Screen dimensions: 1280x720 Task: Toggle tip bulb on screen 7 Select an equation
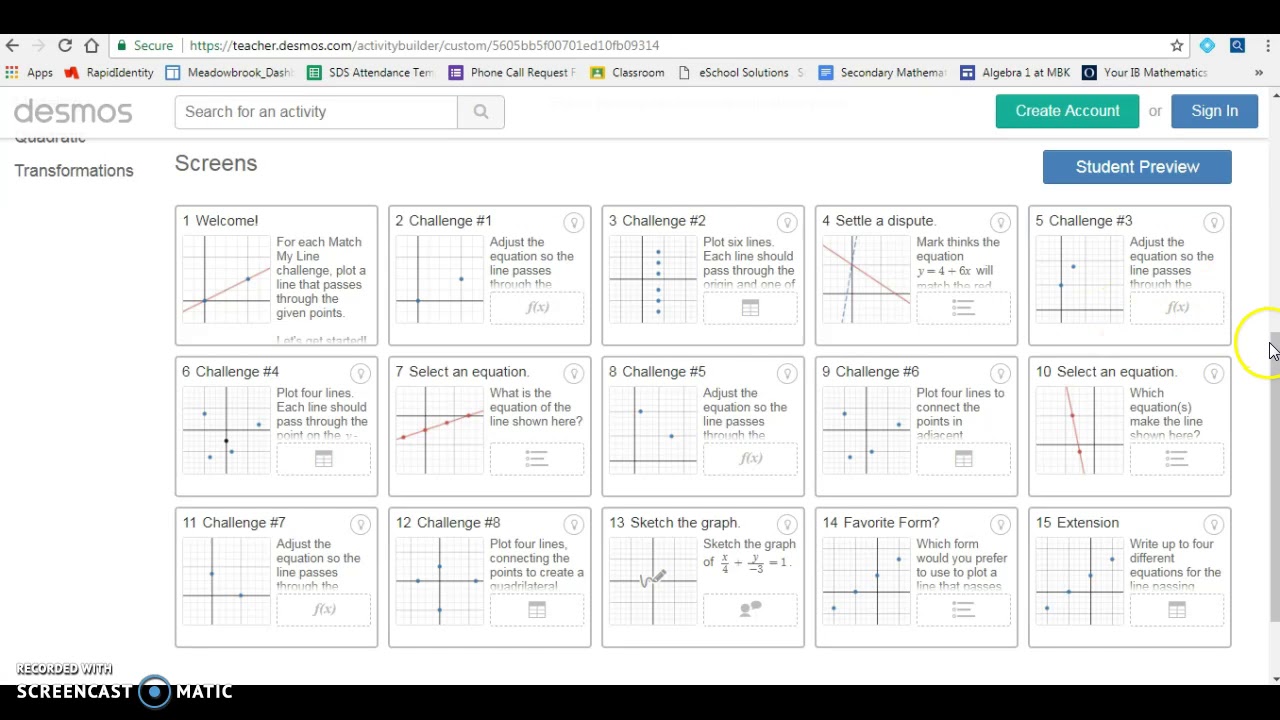tap(573, 373)
